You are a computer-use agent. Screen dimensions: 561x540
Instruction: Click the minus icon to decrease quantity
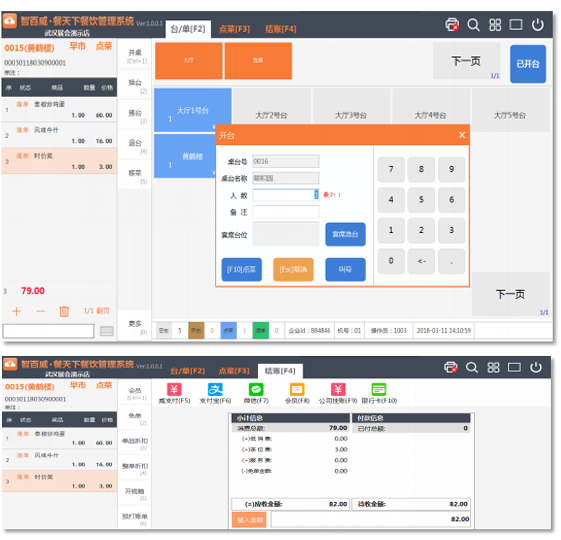pos(40,311)
